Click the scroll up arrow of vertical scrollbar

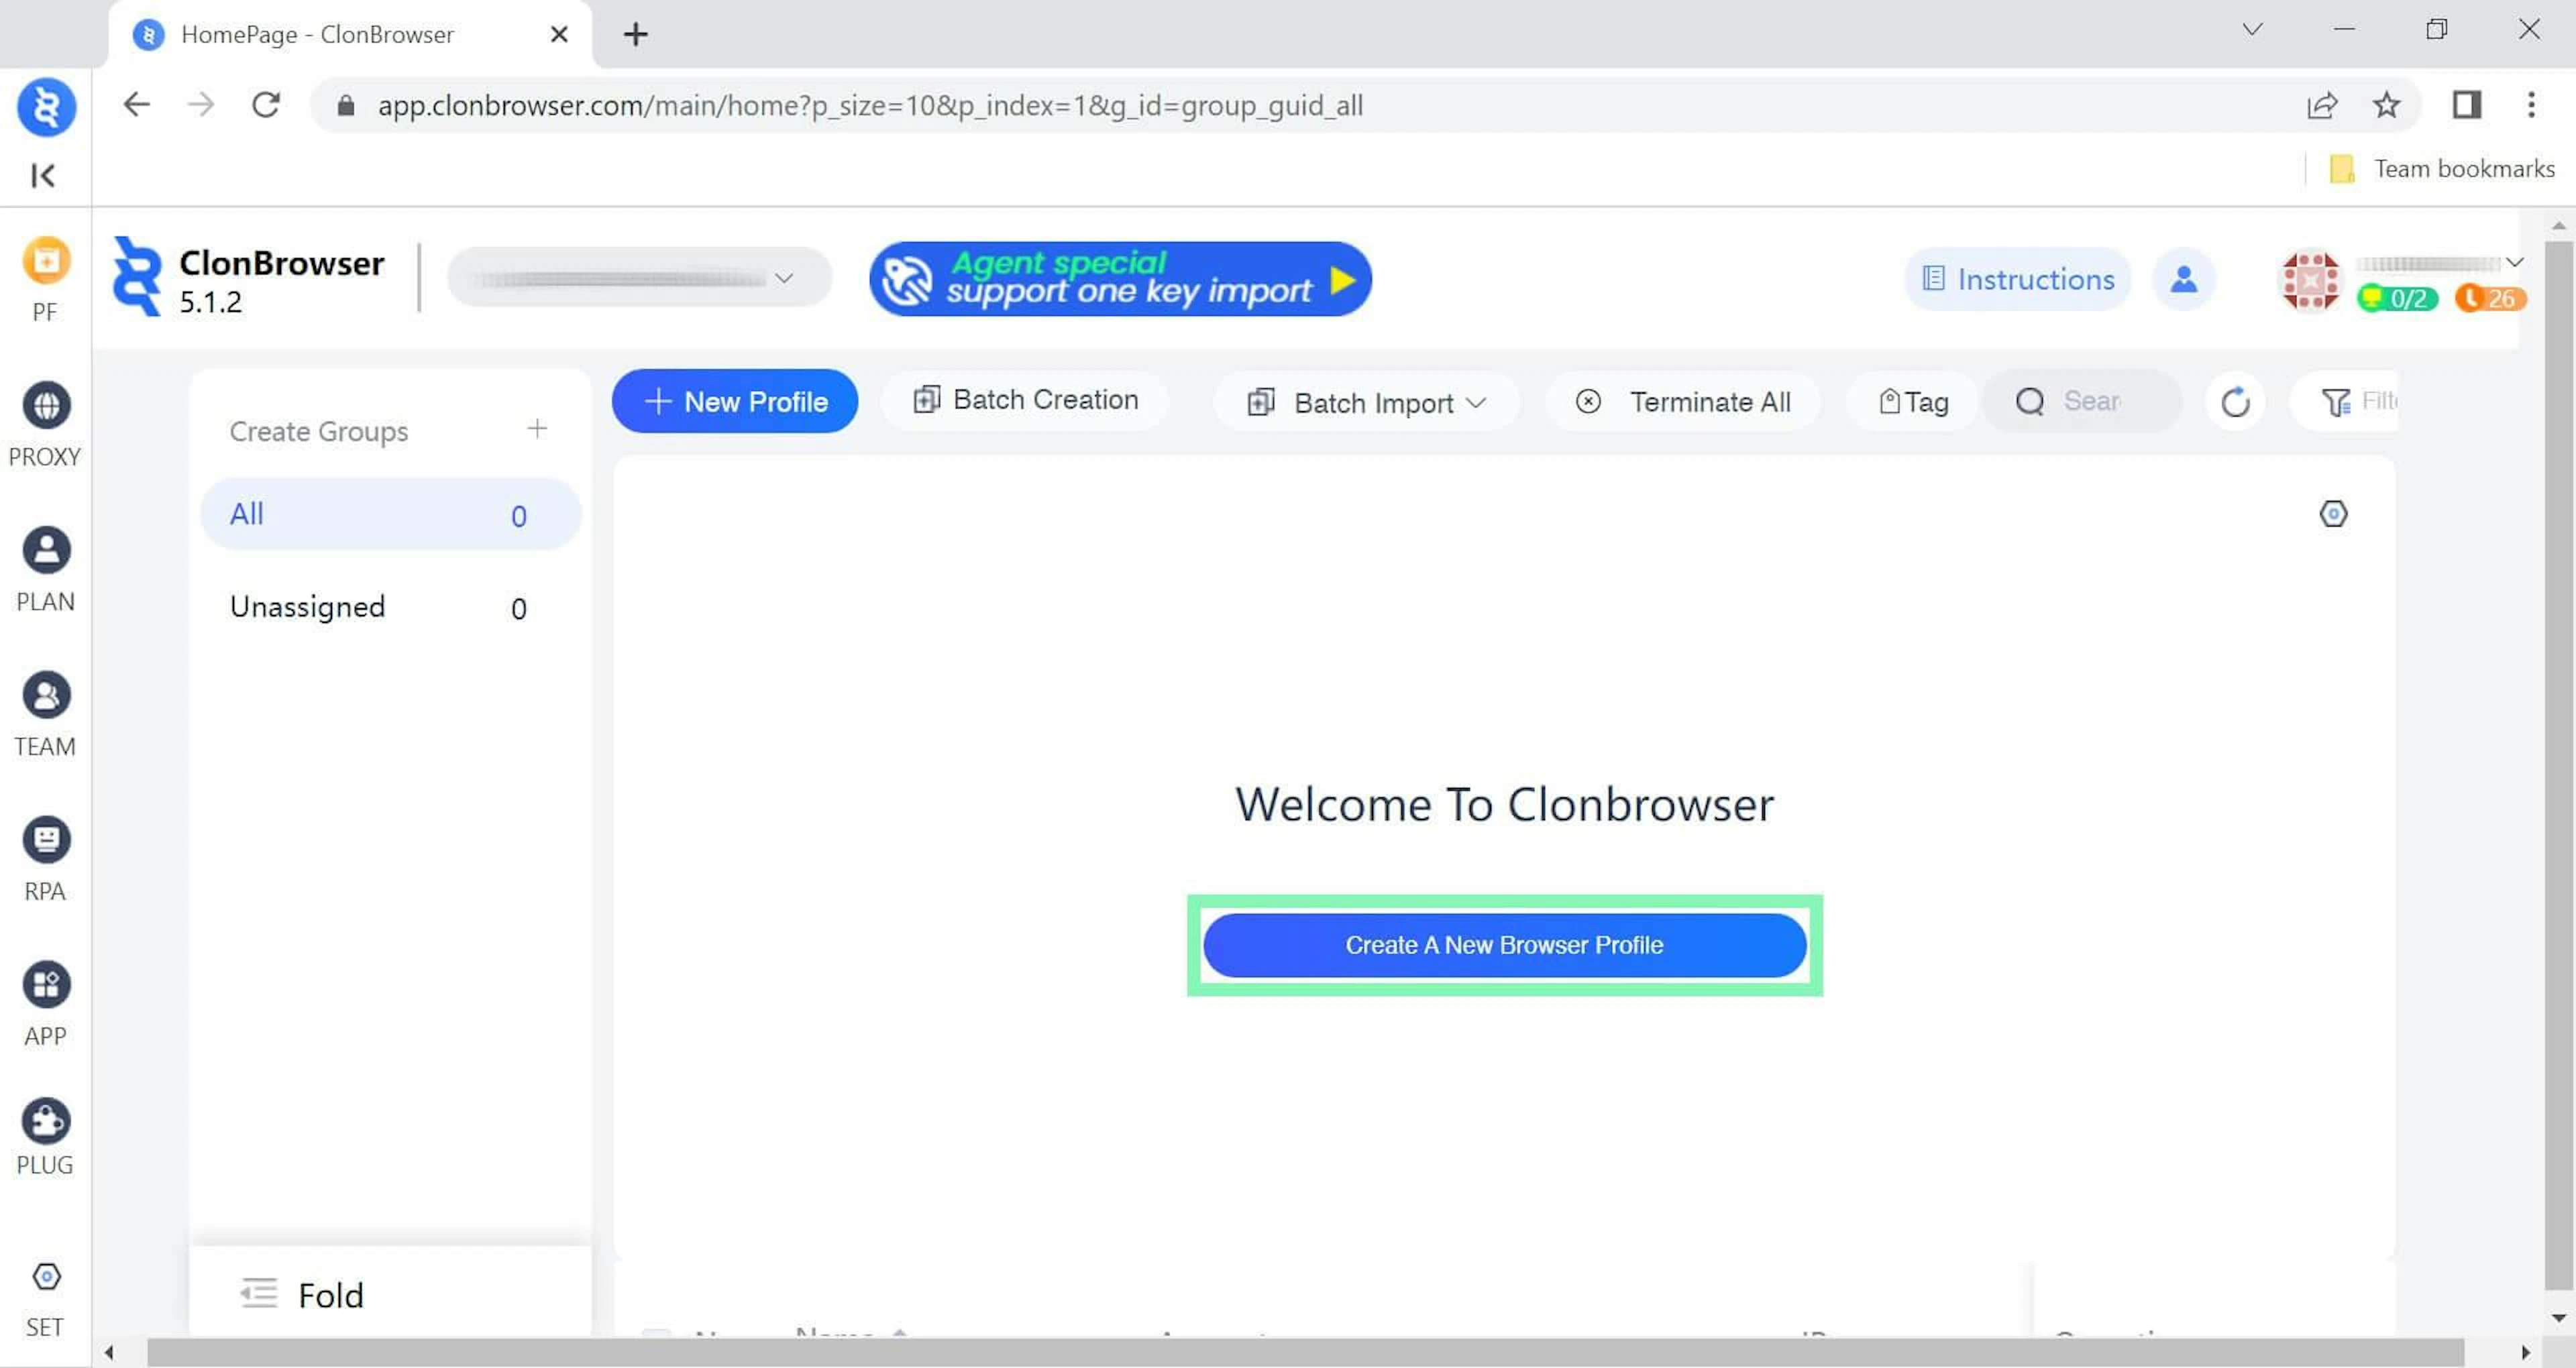point(2559,225)
